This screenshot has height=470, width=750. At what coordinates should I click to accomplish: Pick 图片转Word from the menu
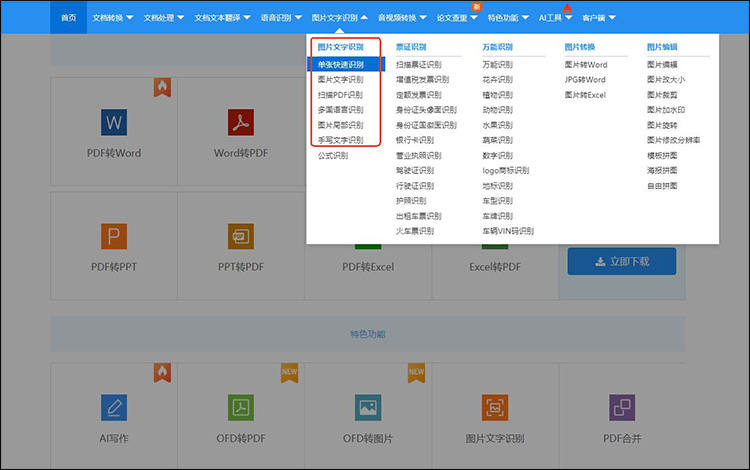pos(586,65)
